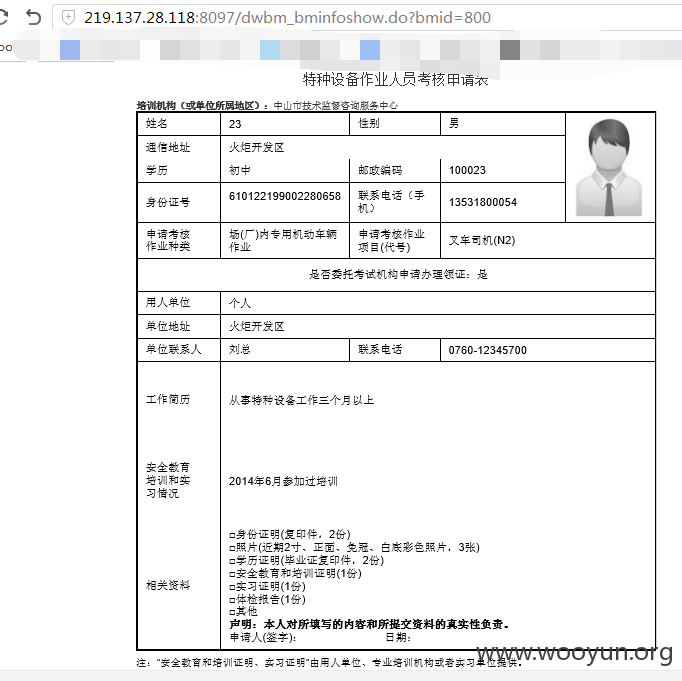The width and height of the screenshot is (682, 681).
Task: Click the gender value 男
Action: click(454, 124)
